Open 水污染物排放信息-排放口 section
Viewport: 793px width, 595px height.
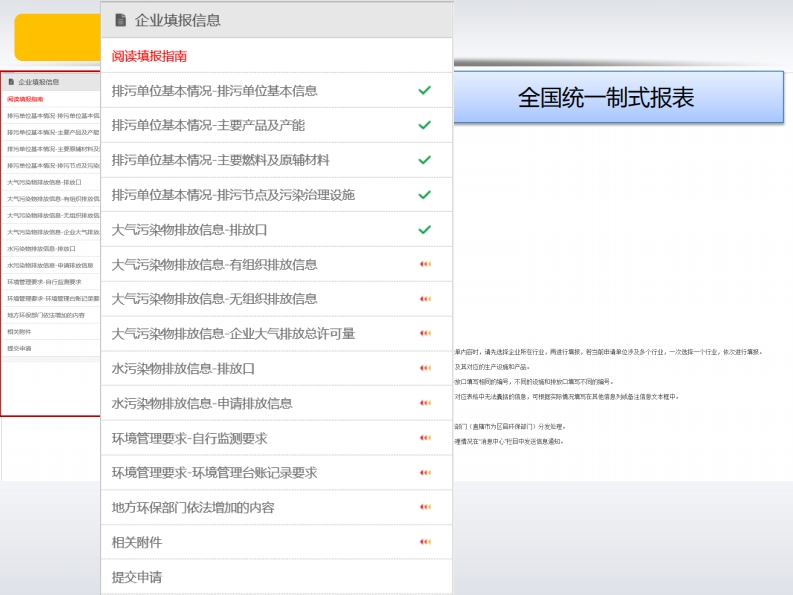click(x=183, y=369)
